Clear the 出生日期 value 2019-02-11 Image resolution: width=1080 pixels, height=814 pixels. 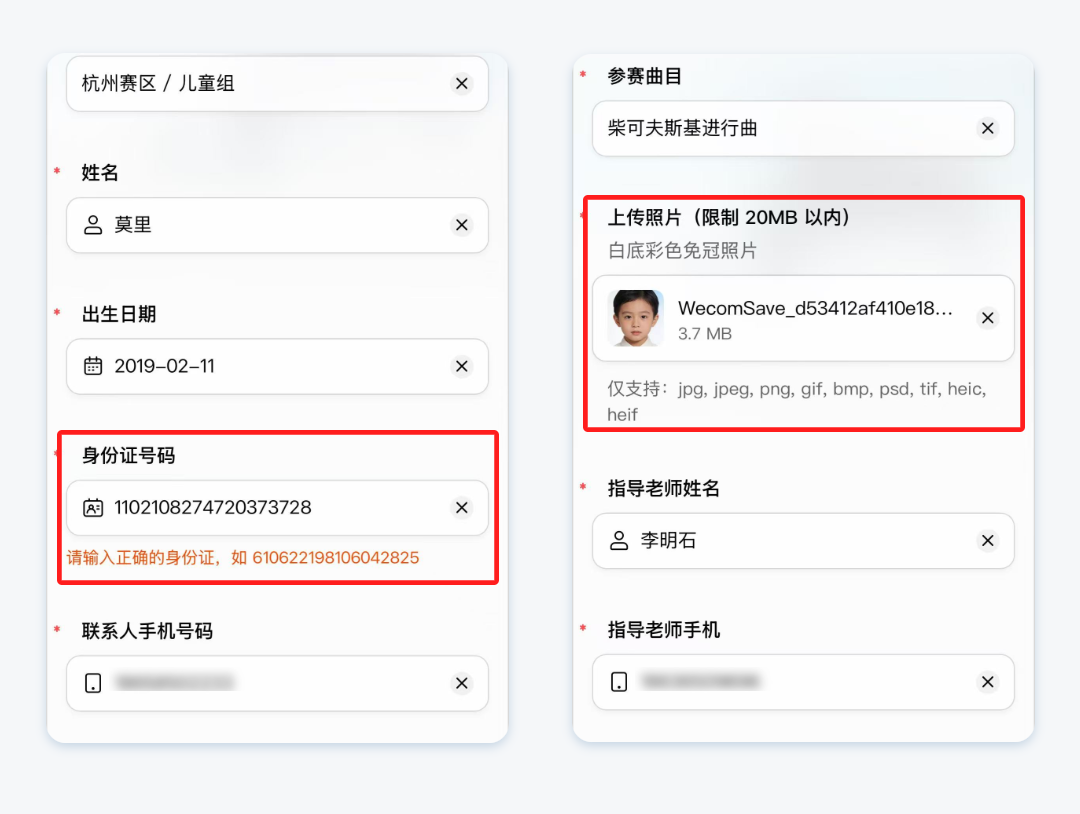coord(462,366)
